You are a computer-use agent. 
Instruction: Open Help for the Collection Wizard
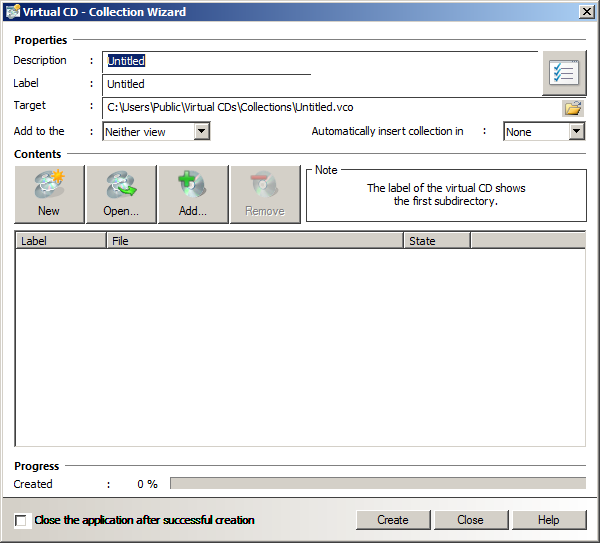[548, 520]
